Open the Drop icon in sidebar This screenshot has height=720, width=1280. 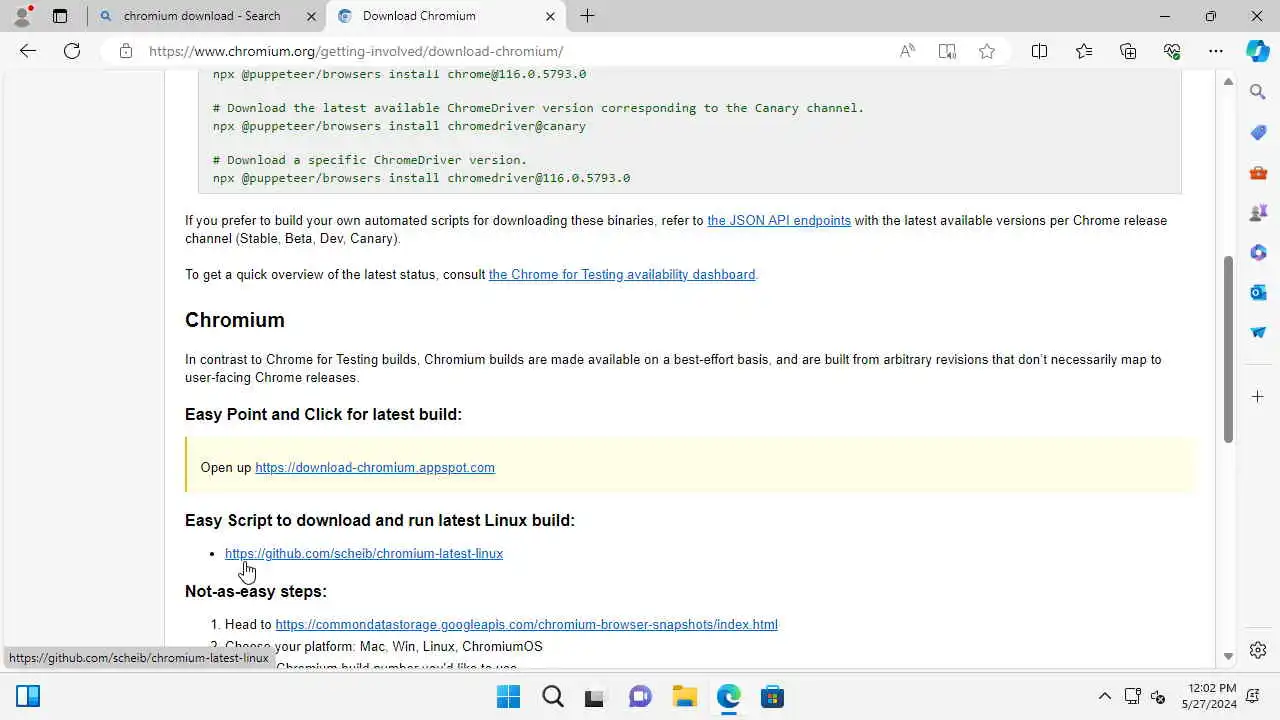click(x=1258, y=332)
